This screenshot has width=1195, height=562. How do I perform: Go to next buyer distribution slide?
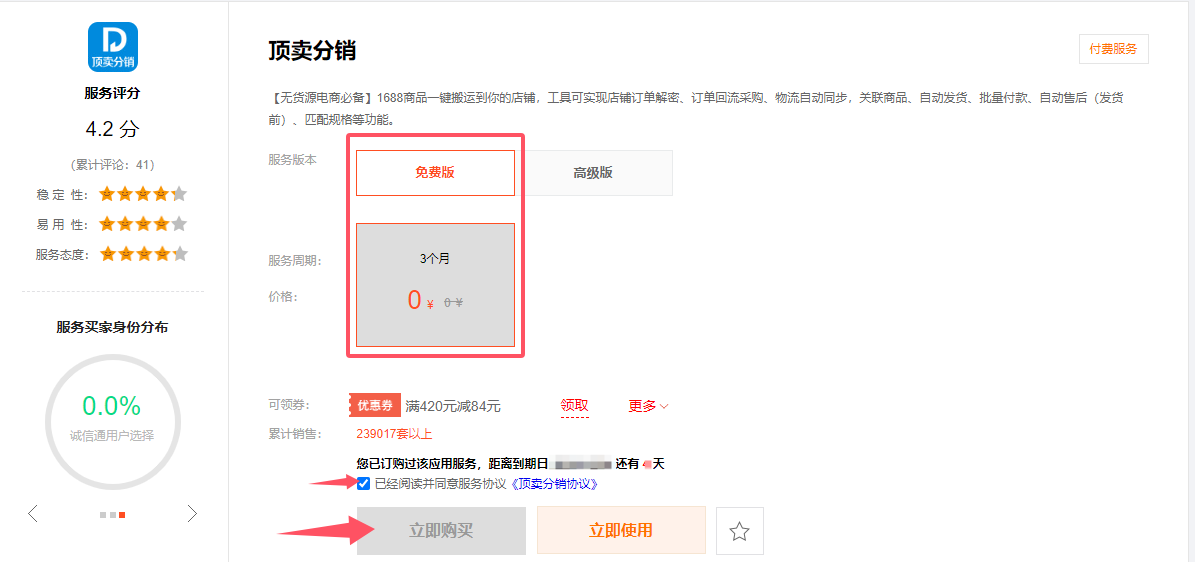click(x=192, y=514)
